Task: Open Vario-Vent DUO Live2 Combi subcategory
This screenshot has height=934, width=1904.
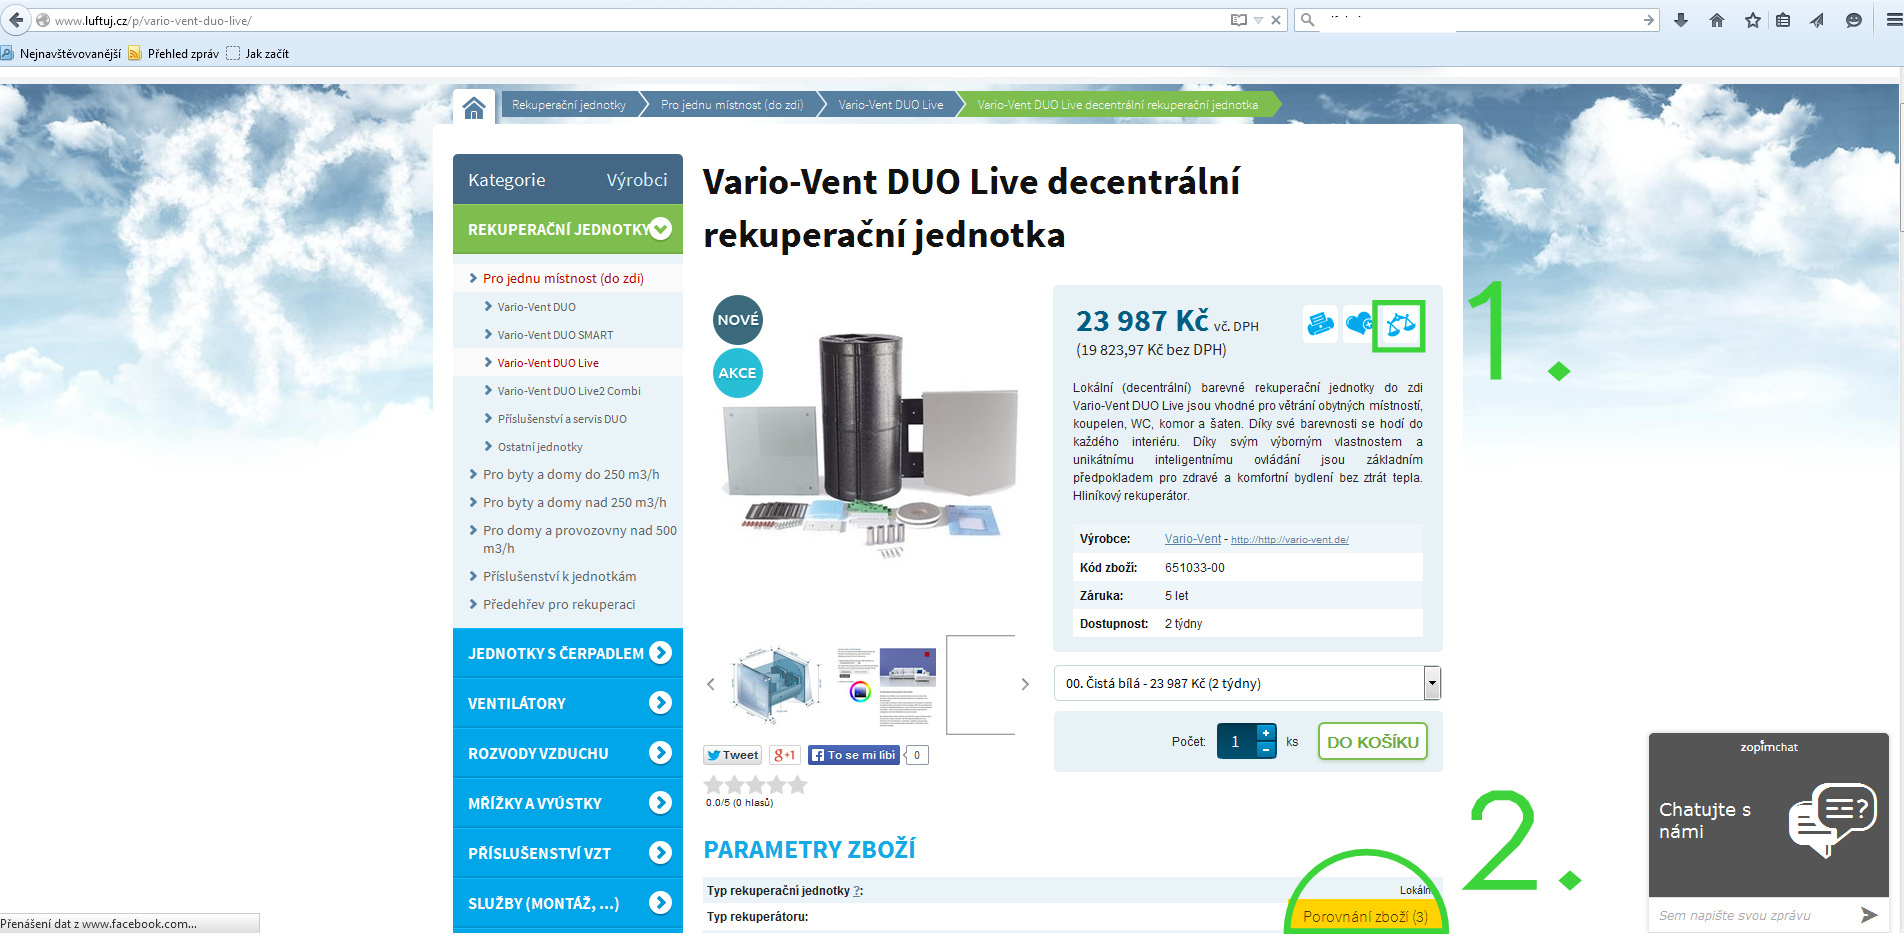Action: coord(569,391)
